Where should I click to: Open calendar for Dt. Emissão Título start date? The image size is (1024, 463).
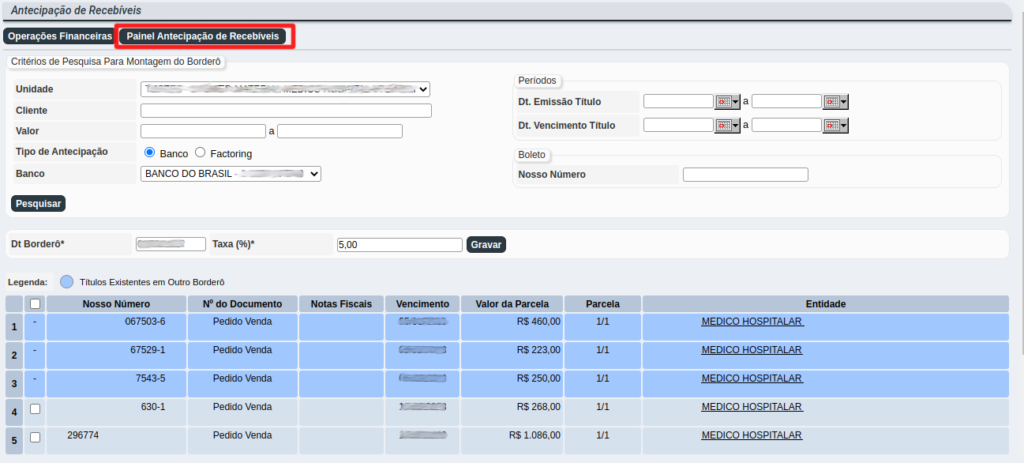(x=727, y=101)
